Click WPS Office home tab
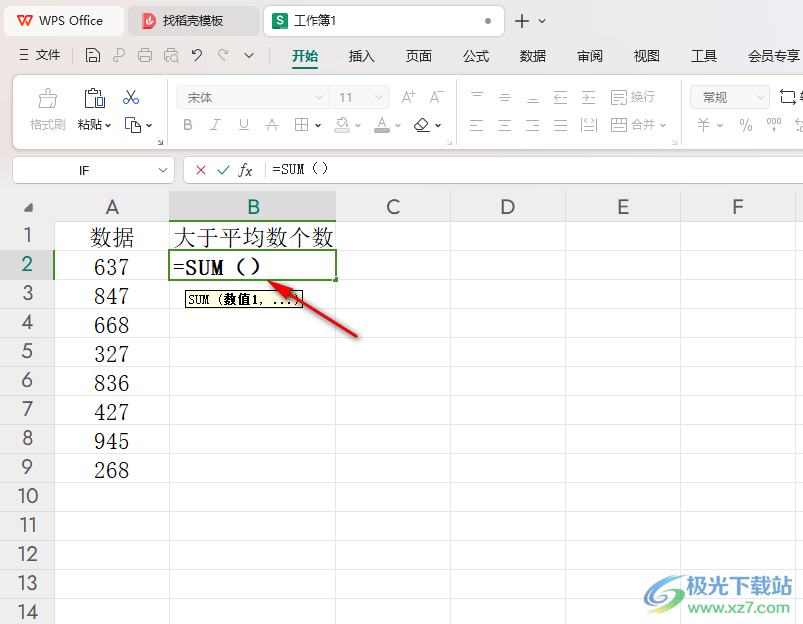 pyautogui.click(x=64, y=21)
